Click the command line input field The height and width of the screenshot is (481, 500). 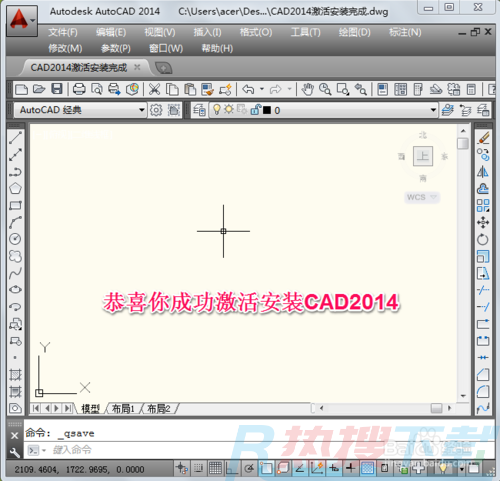click(258, 450)
